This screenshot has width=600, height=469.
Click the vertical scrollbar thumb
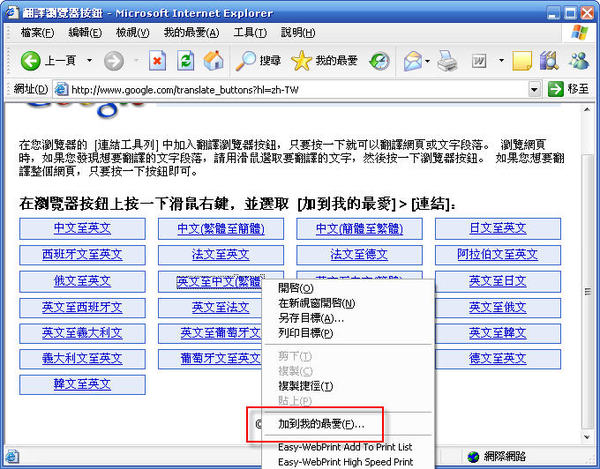click(587, 291)
